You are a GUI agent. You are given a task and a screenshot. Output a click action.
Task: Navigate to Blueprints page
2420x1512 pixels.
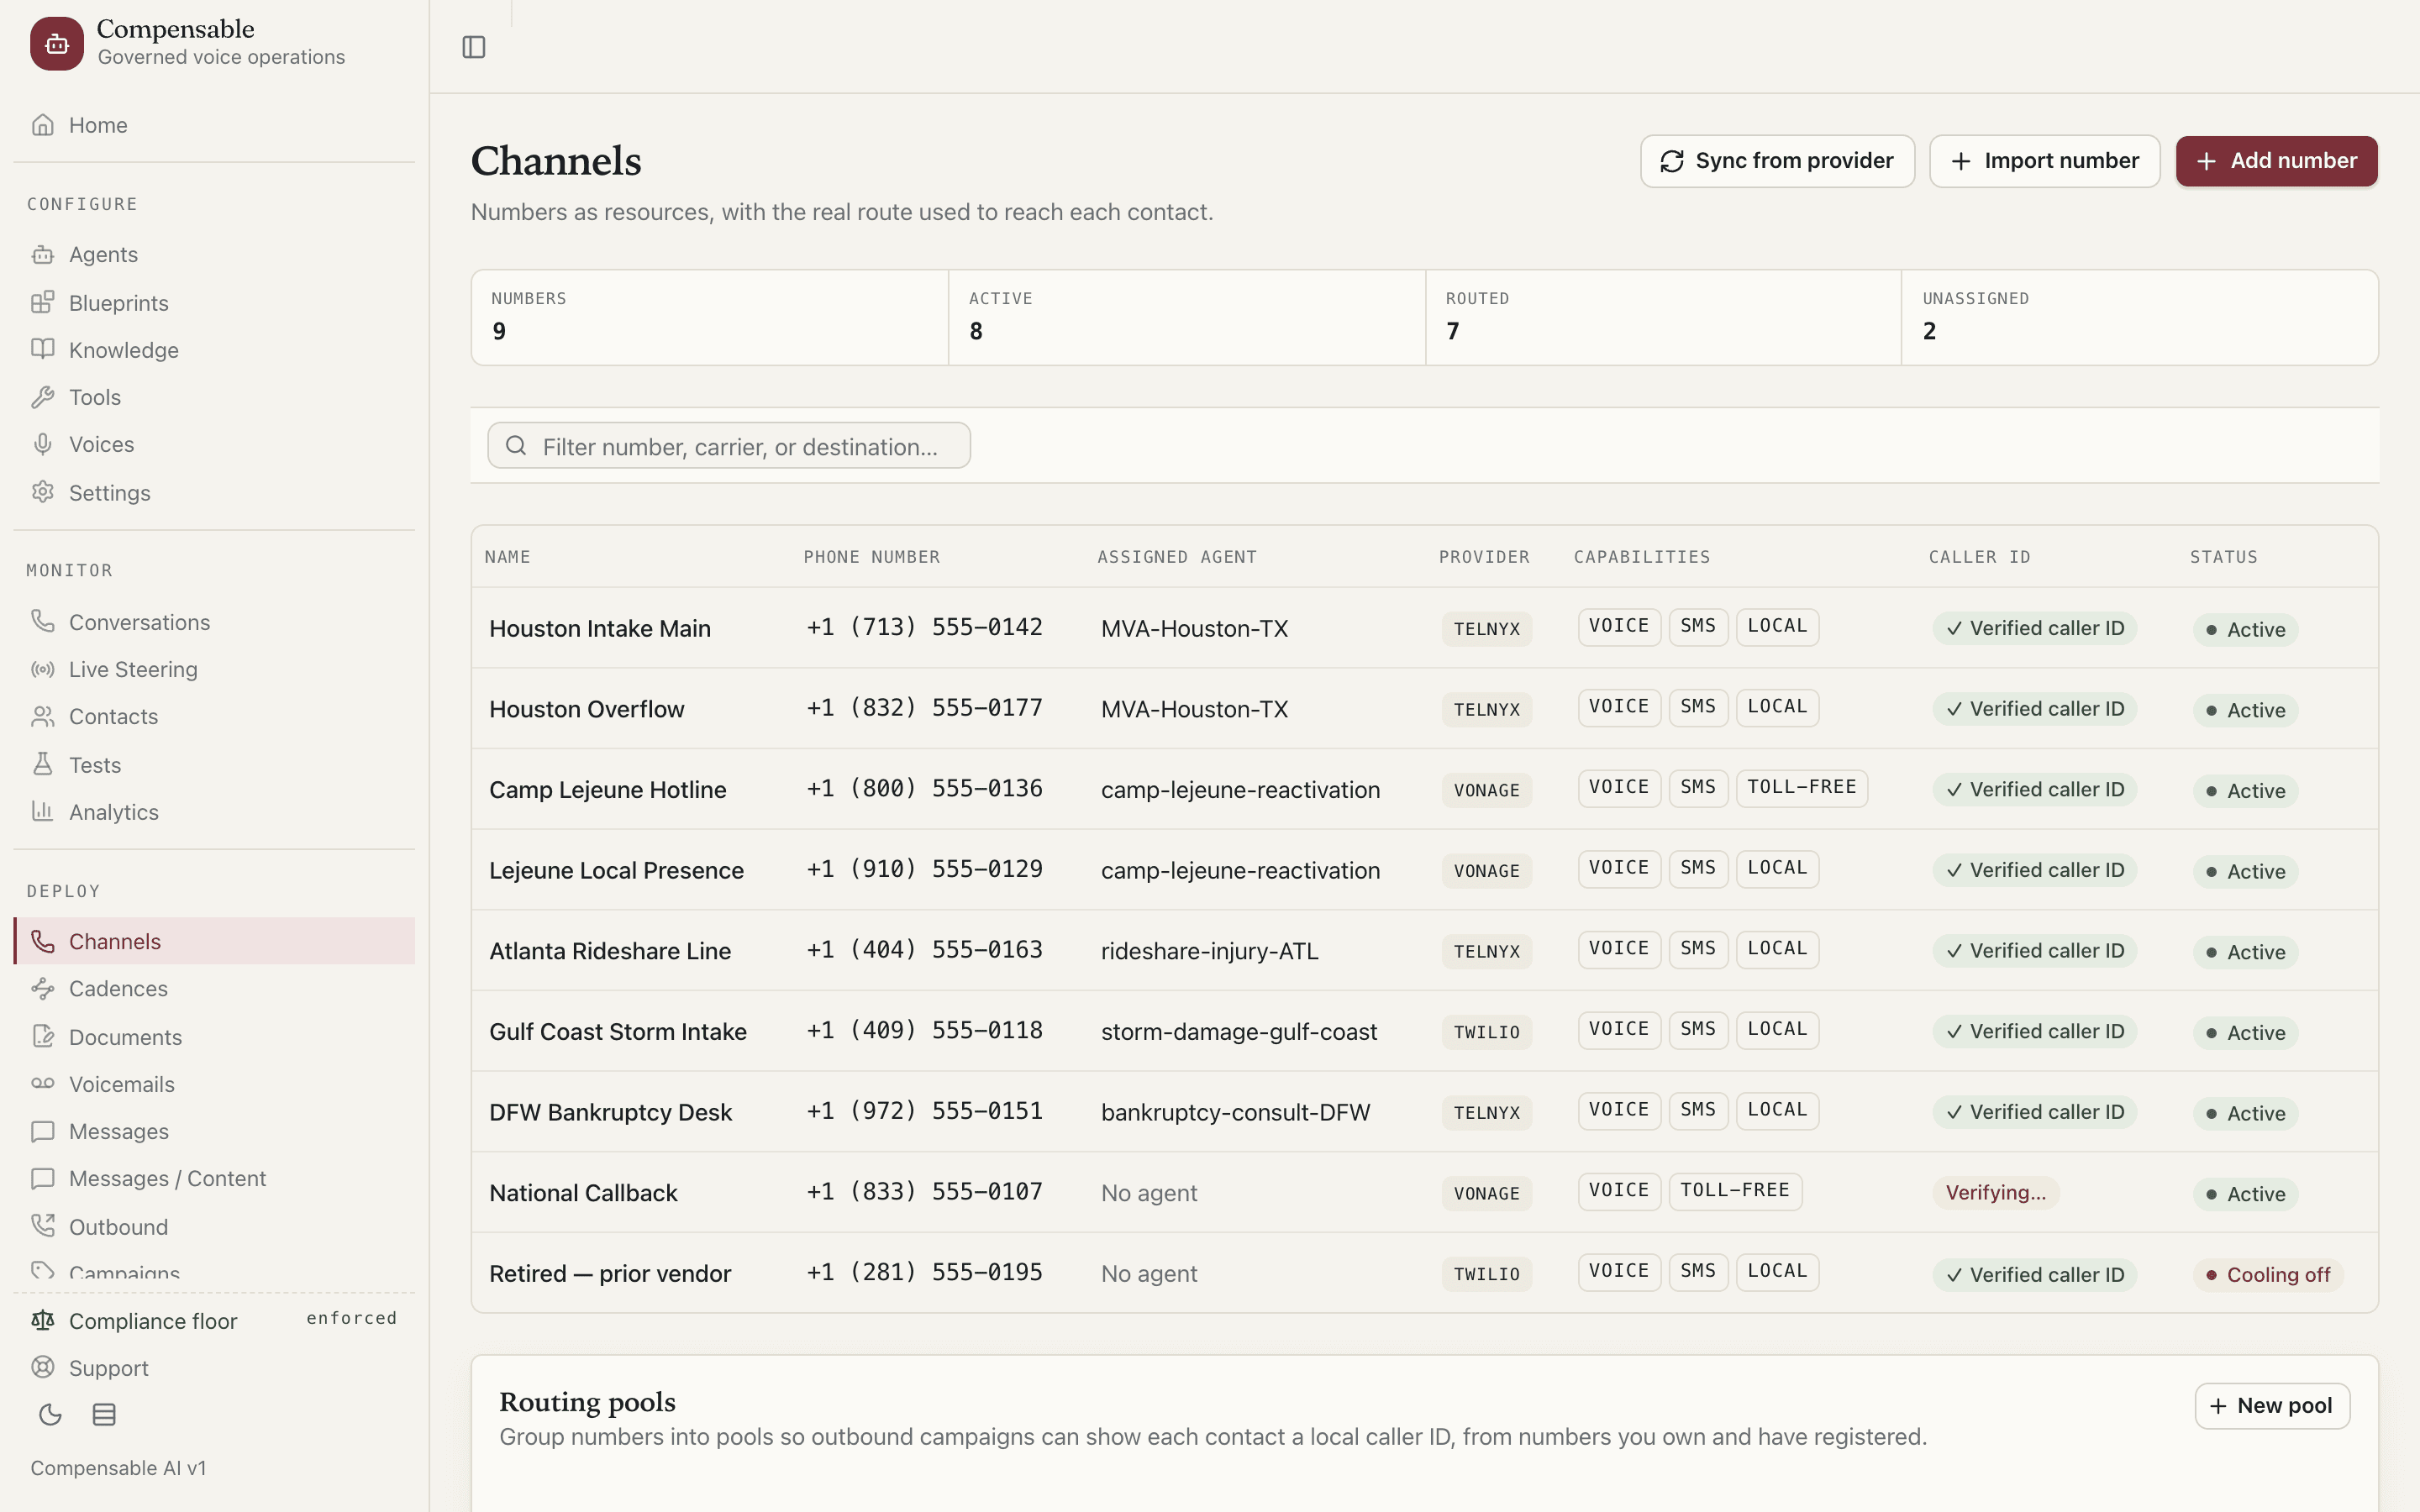point(215,302)
